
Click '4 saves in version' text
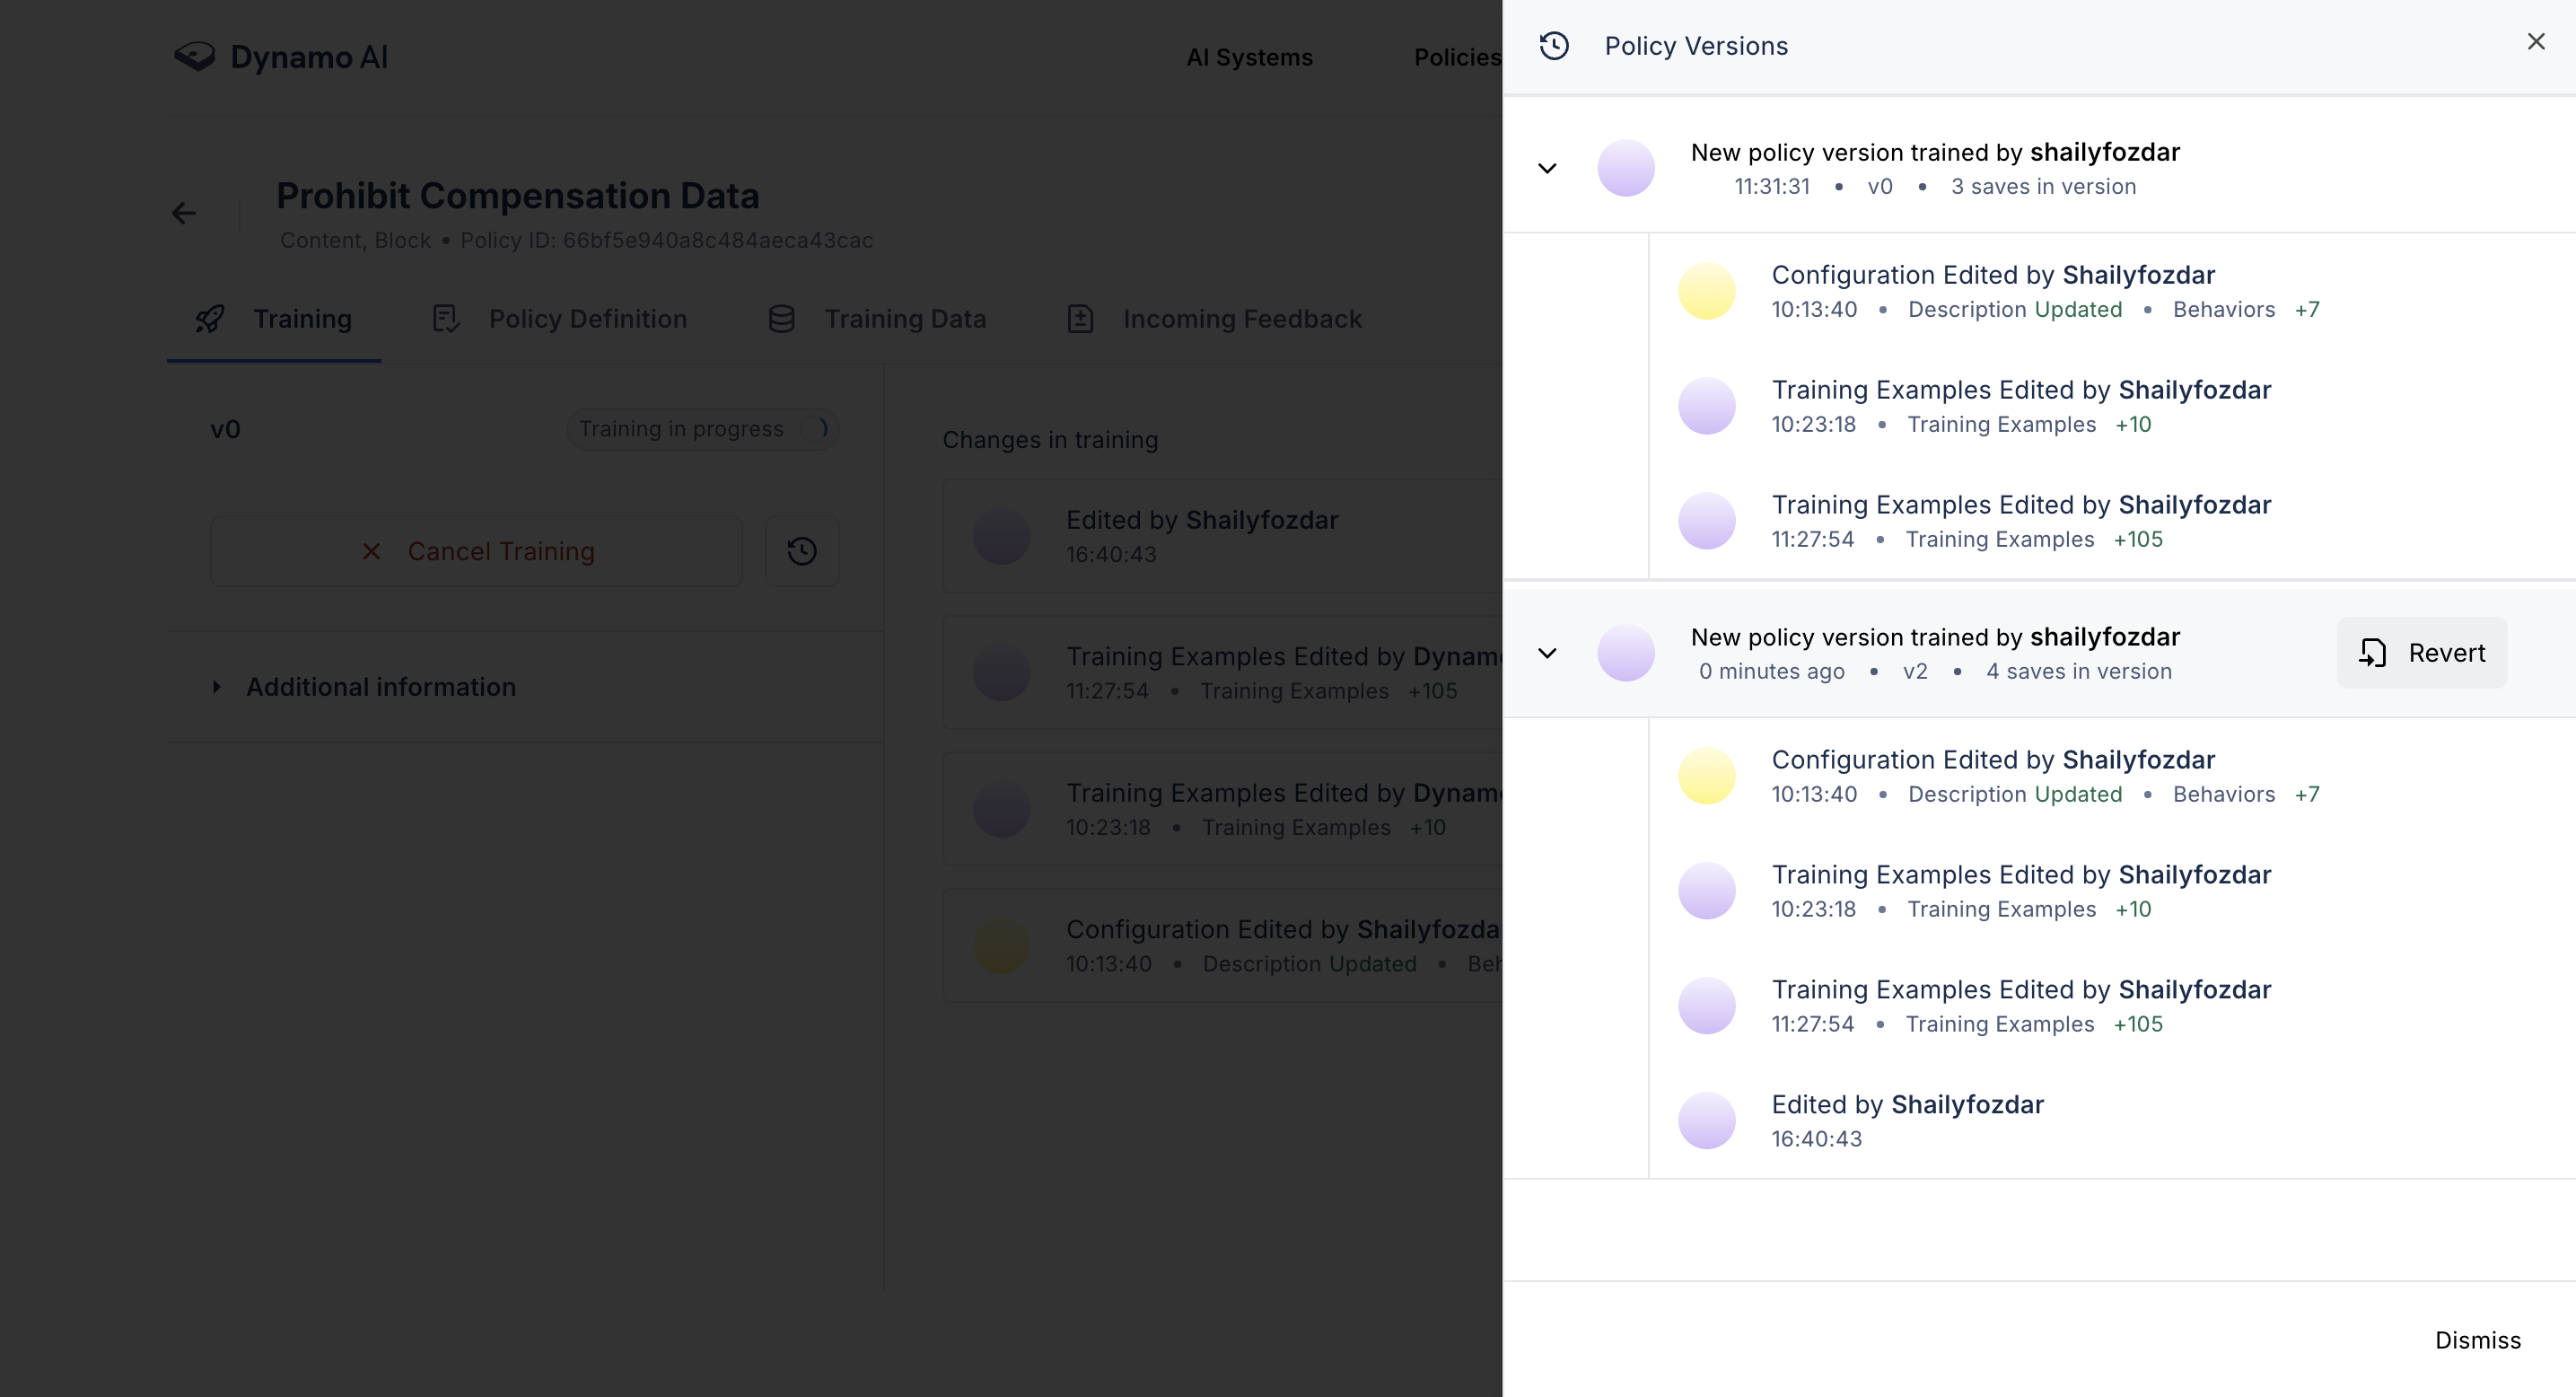pyautogui.click(x=2079, y=672)
